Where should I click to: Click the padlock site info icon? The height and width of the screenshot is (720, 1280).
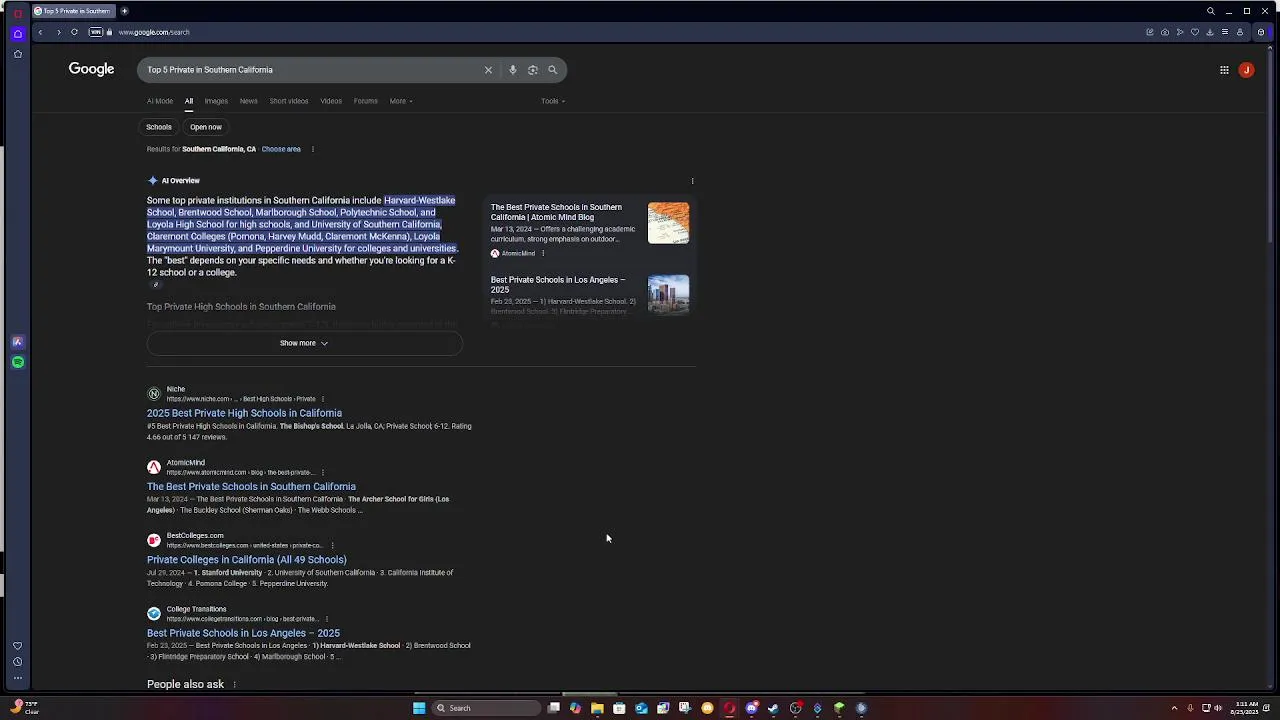tap(109, 32)
